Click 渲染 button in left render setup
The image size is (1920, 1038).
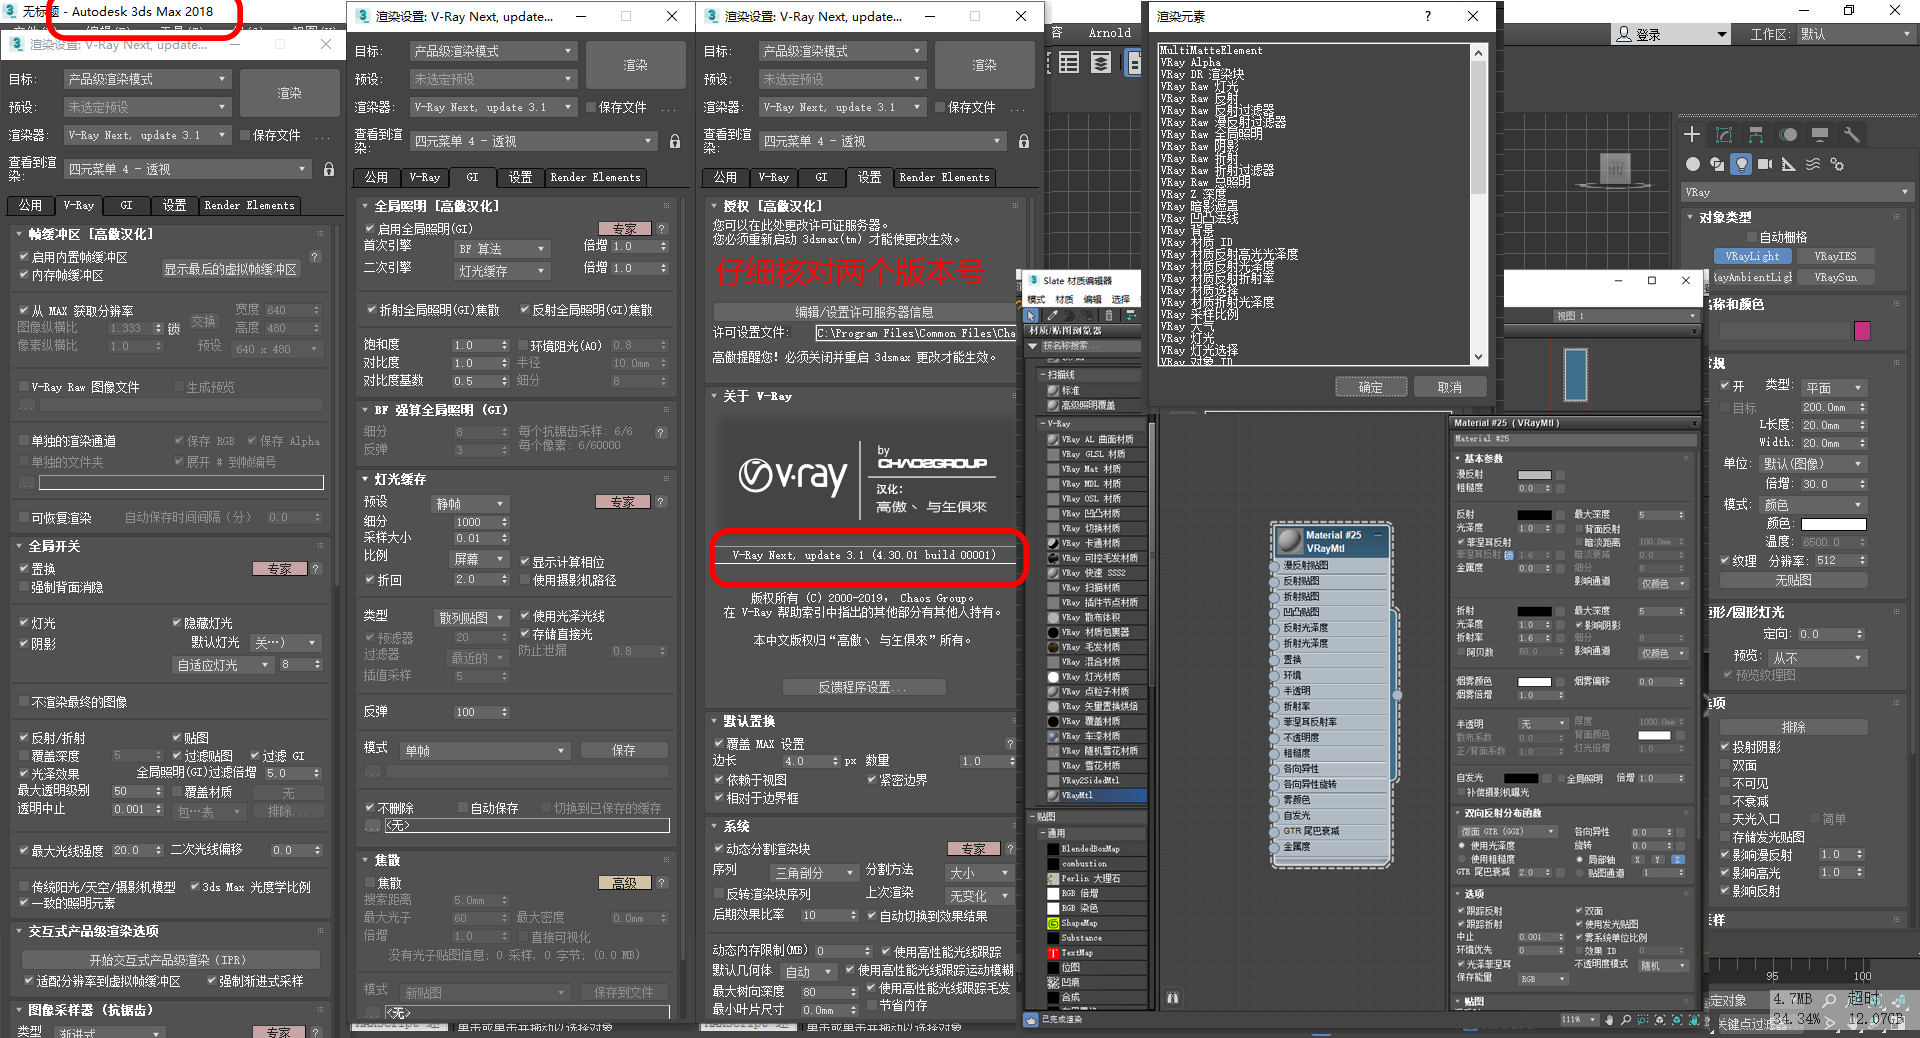pos(290,93)
